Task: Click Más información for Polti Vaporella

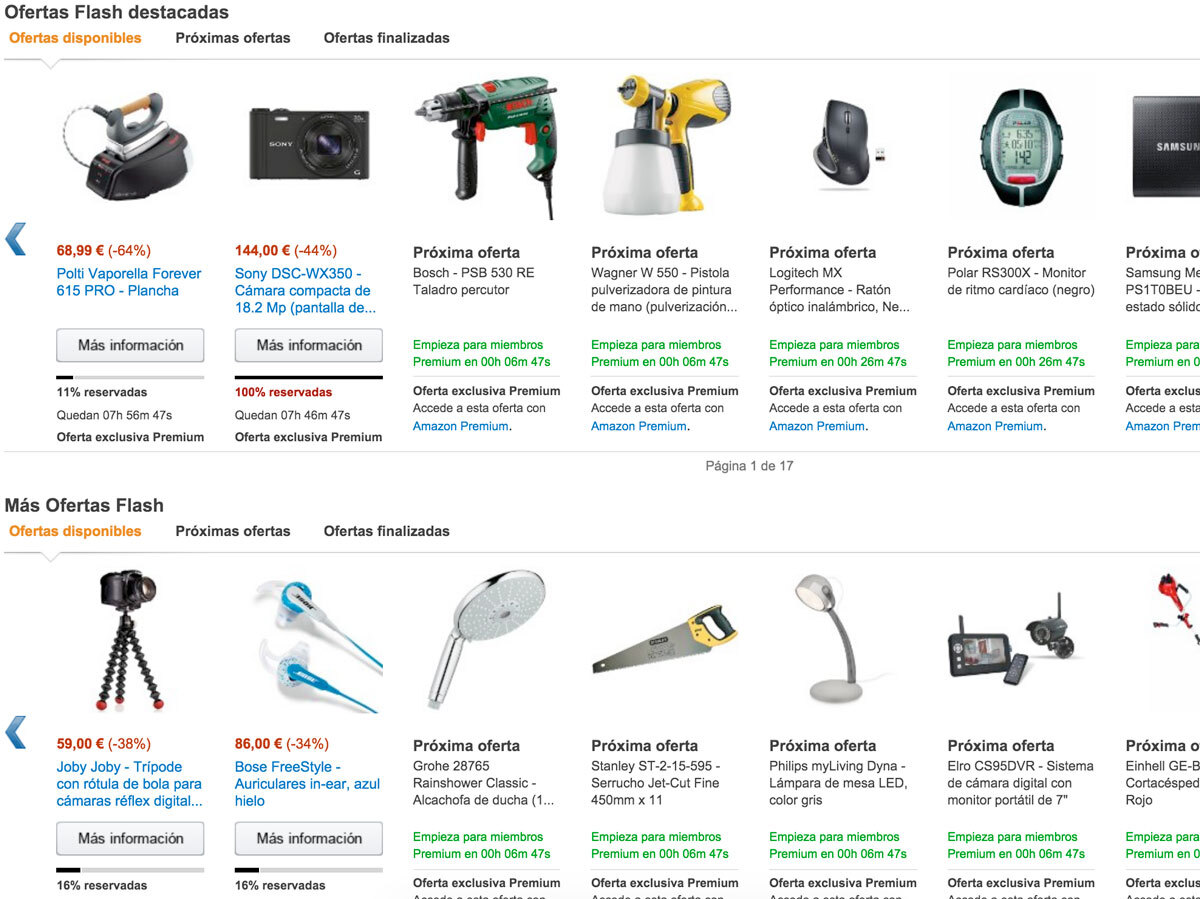Action: pos(130,345)
